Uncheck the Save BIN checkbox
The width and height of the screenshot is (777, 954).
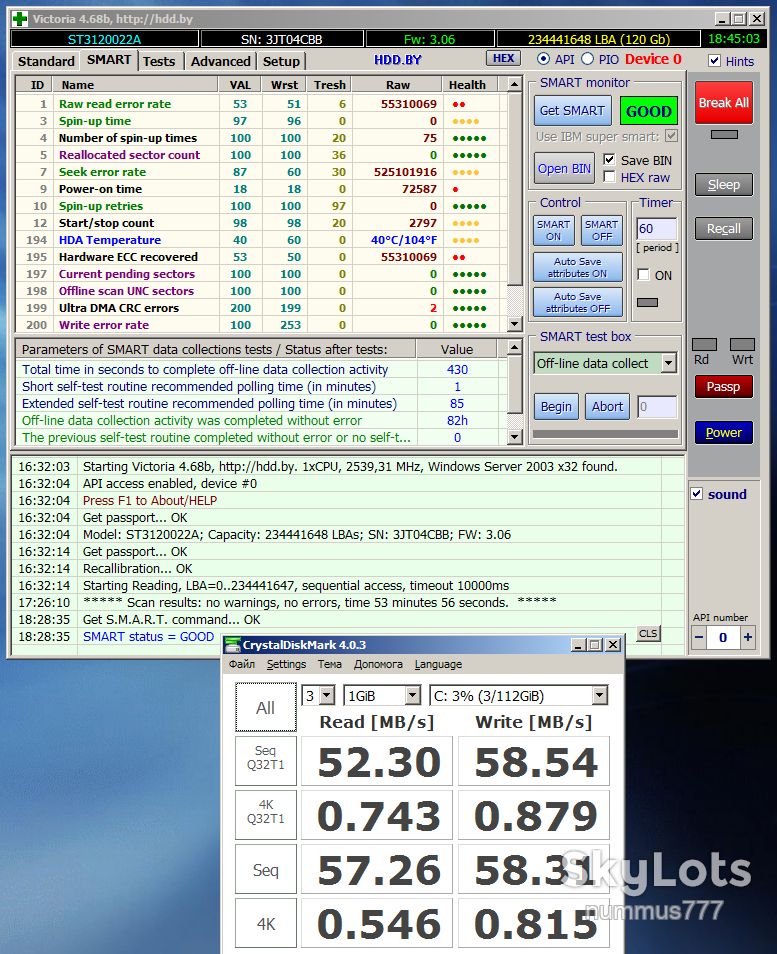pyautogui.click(x=609, y=159)
